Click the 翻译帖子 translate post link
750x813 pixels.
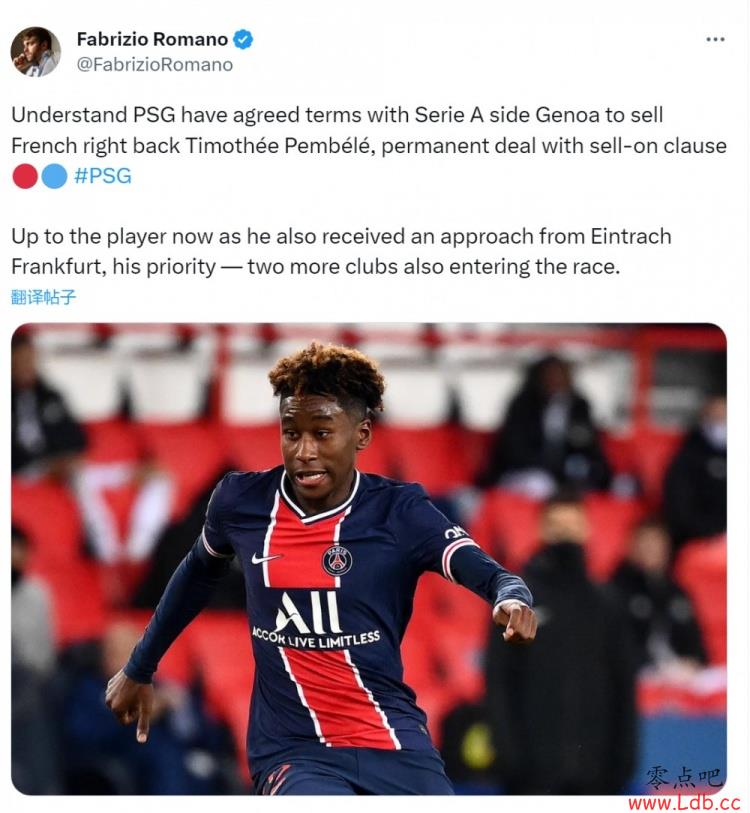pos(44,297)
